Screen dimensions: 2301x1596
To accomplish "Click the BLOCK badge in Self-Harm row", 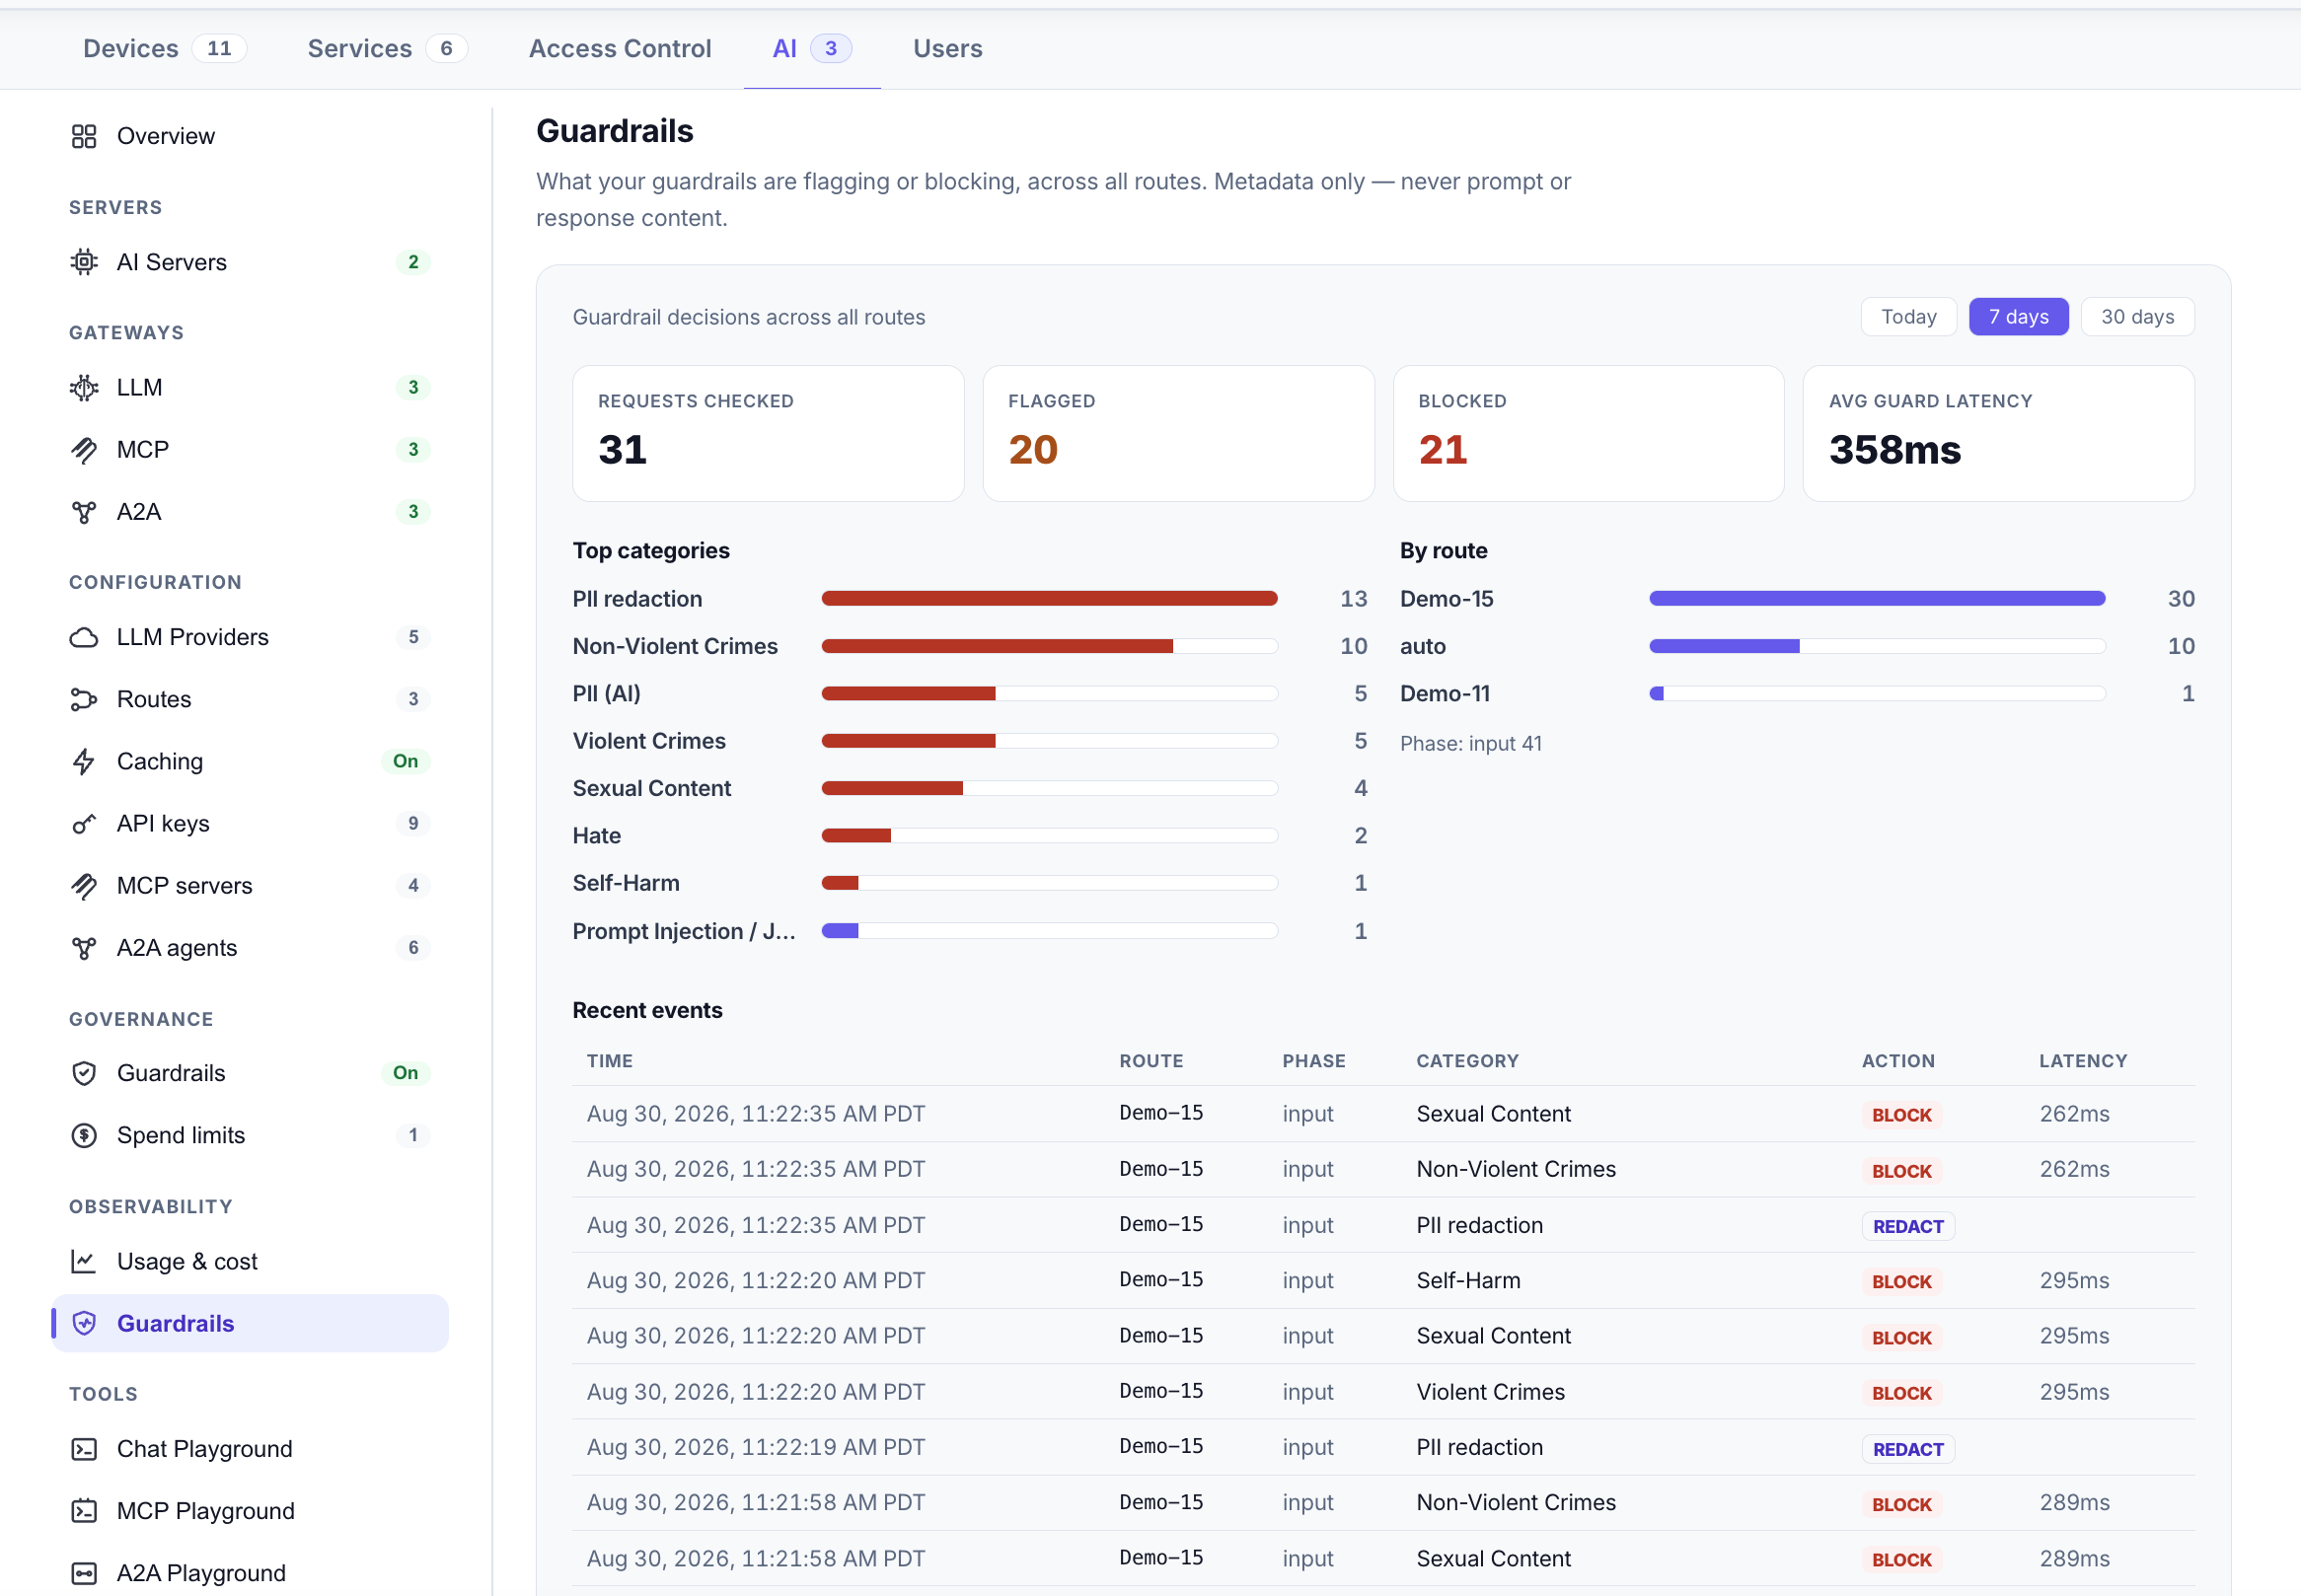I will tap(1901, 1282).
